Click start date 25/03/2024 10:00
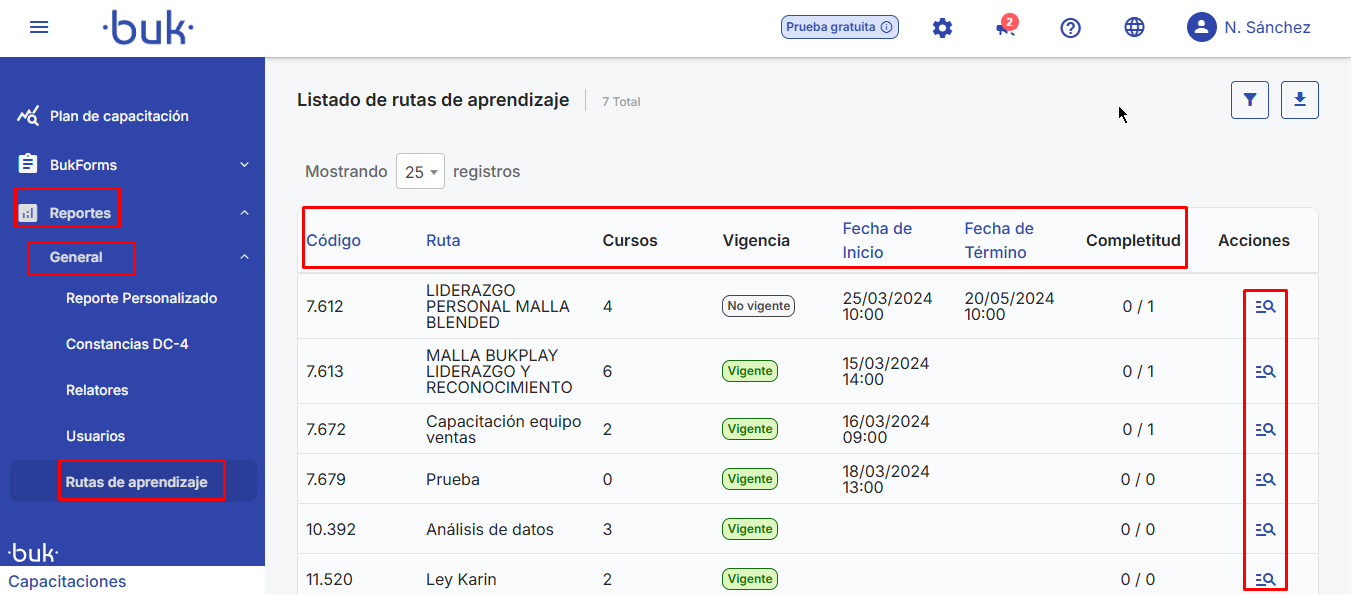 [887, 306]
